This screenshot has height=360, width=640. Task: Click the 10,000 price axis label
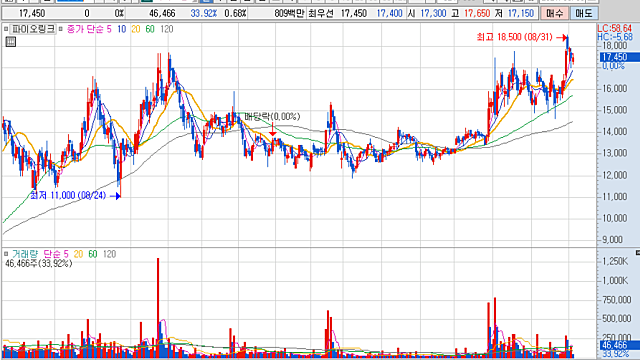click(615, 218)
